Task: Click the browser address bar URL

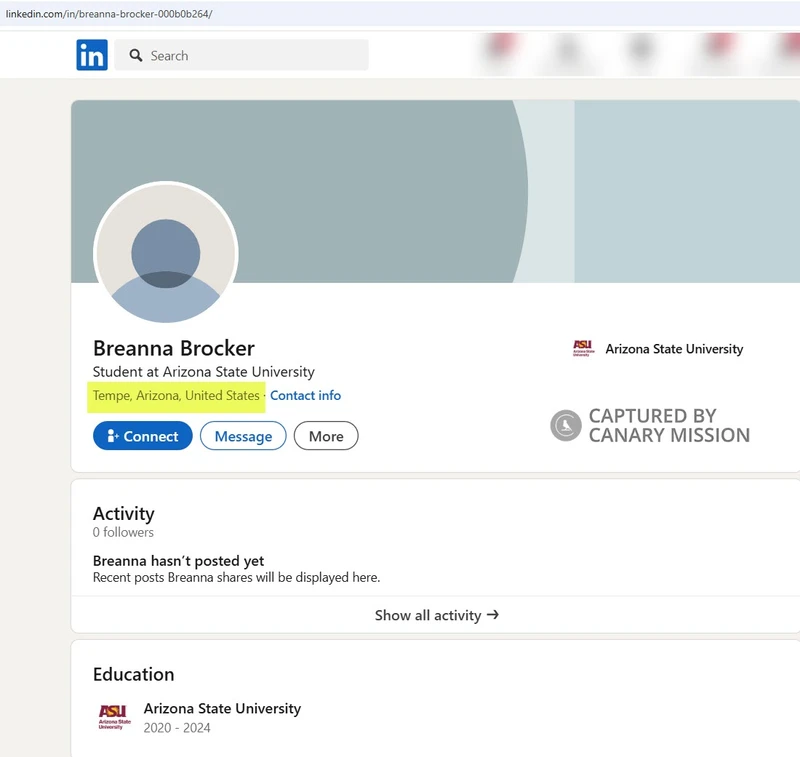Action: coord(109,14)
